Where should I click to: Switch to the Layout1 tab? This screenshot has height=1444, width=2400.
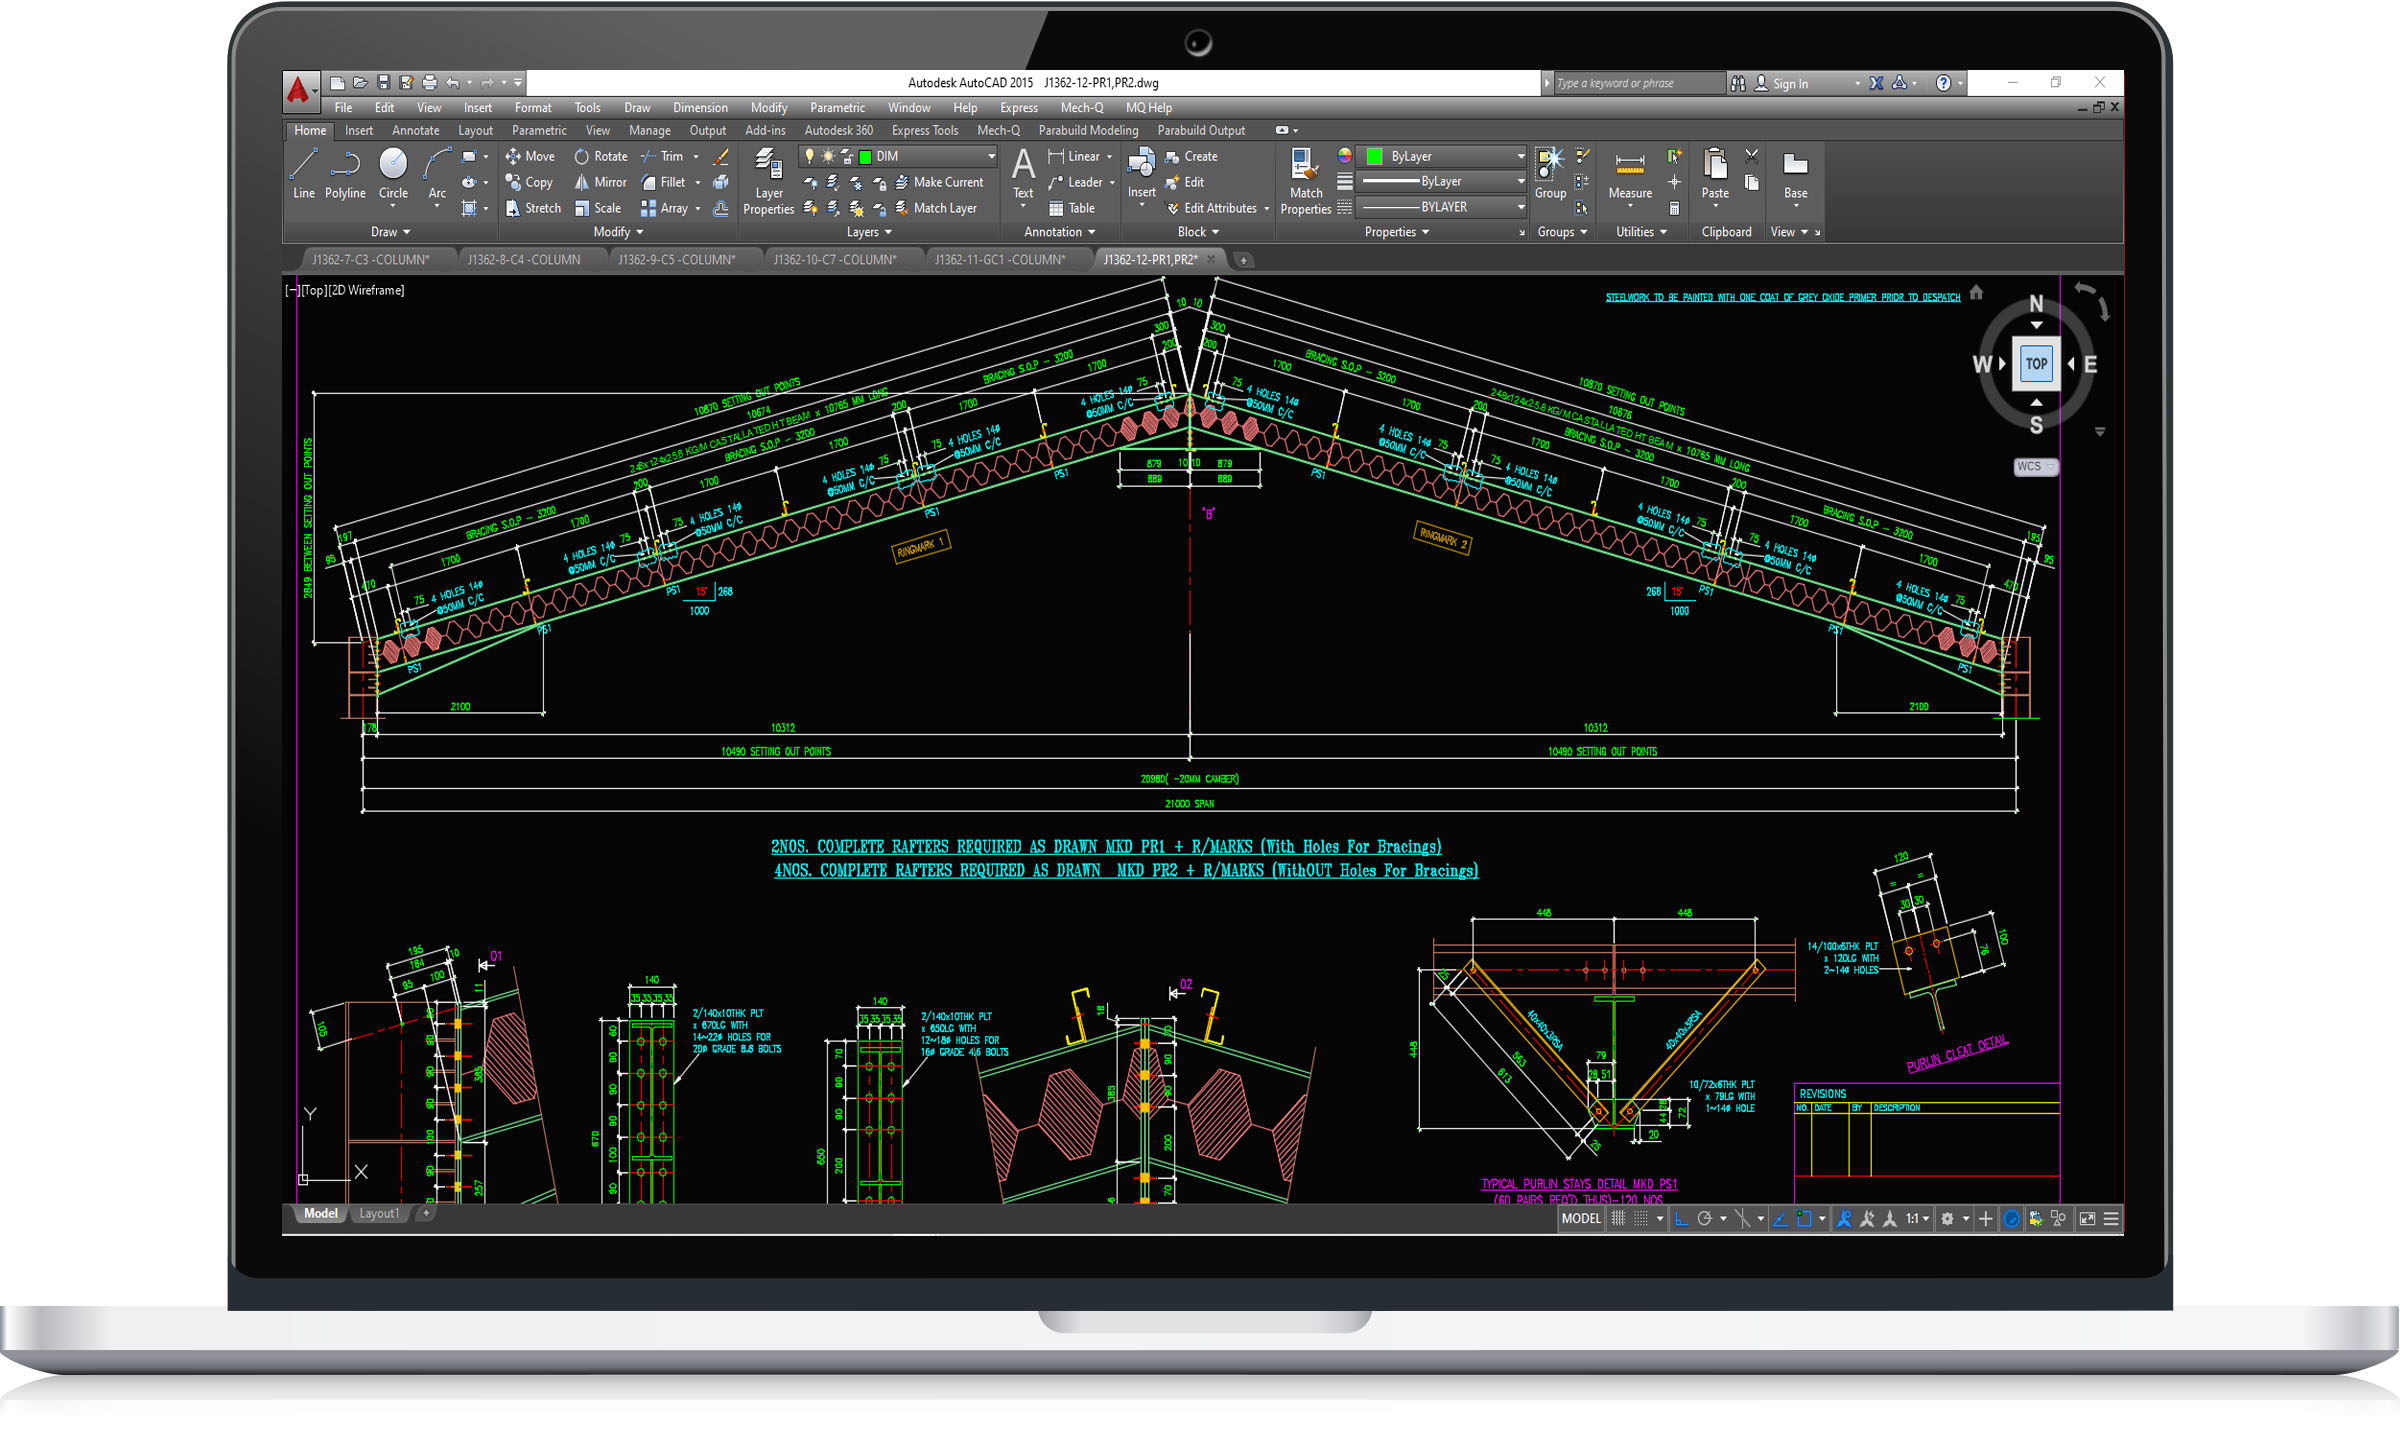coord(379,1213)
